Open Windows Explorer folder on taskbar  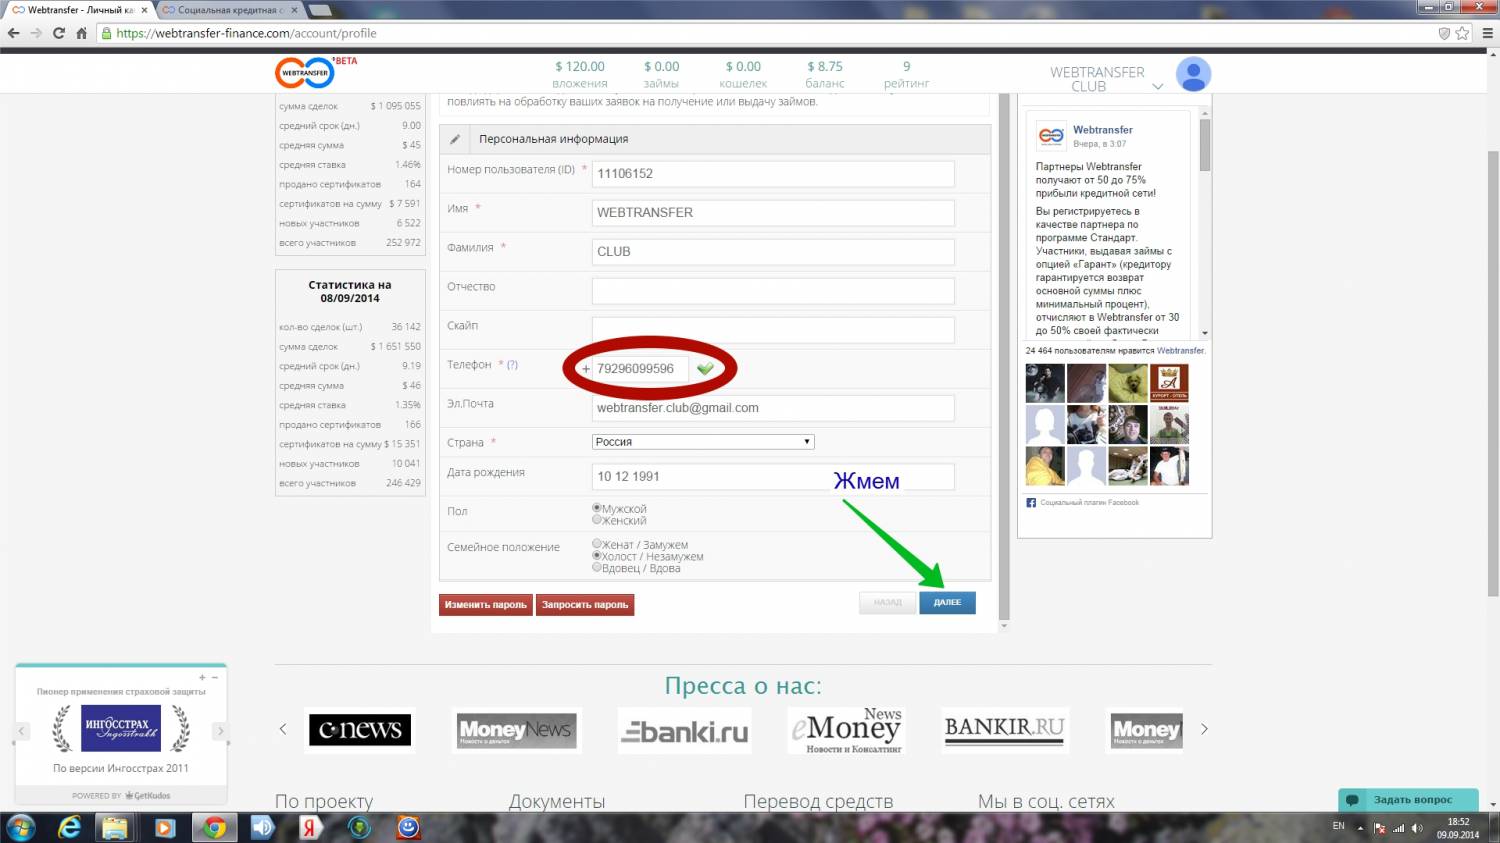tap(116, 828)
